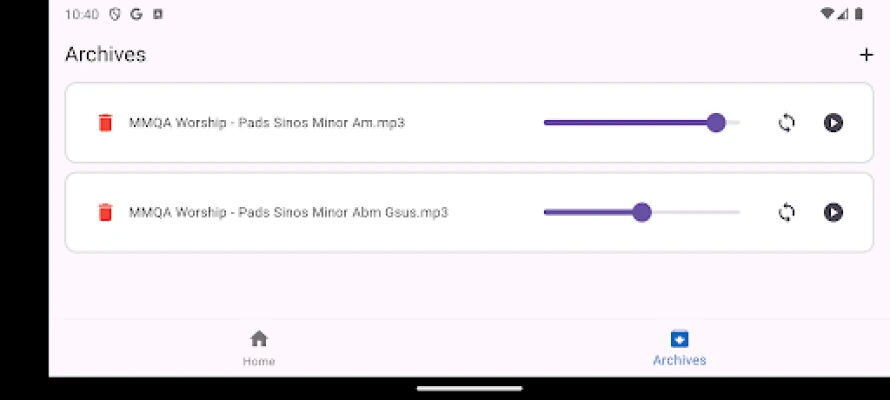890x400 pixels.
Task: Tap the clock showing 10:40
Action: point(82,14)
